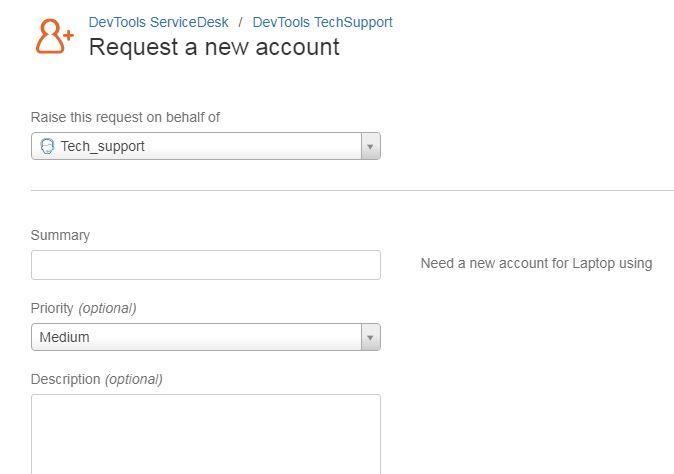This screenshot has width=674, height=474.
Task: Go to DevTools TechSupport breadcrumb
Action: 322,22
